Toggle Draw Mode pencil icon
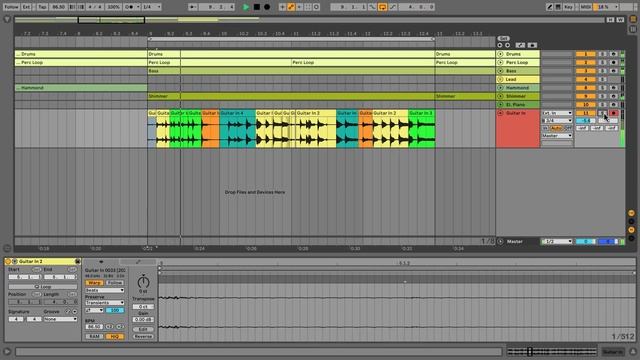Screen dimensions: 640x360 (550, 7)
